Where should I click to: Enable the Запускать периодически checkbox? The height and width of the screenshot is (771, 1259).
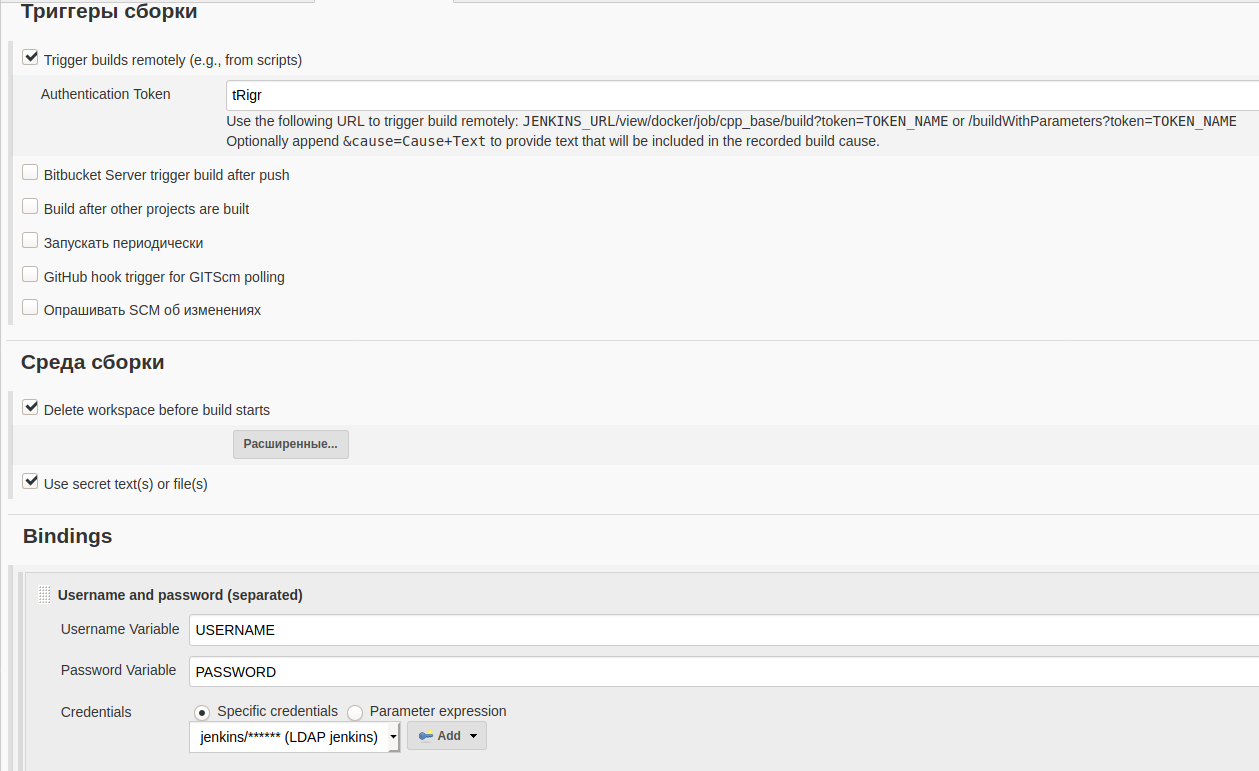coord(30,241)
